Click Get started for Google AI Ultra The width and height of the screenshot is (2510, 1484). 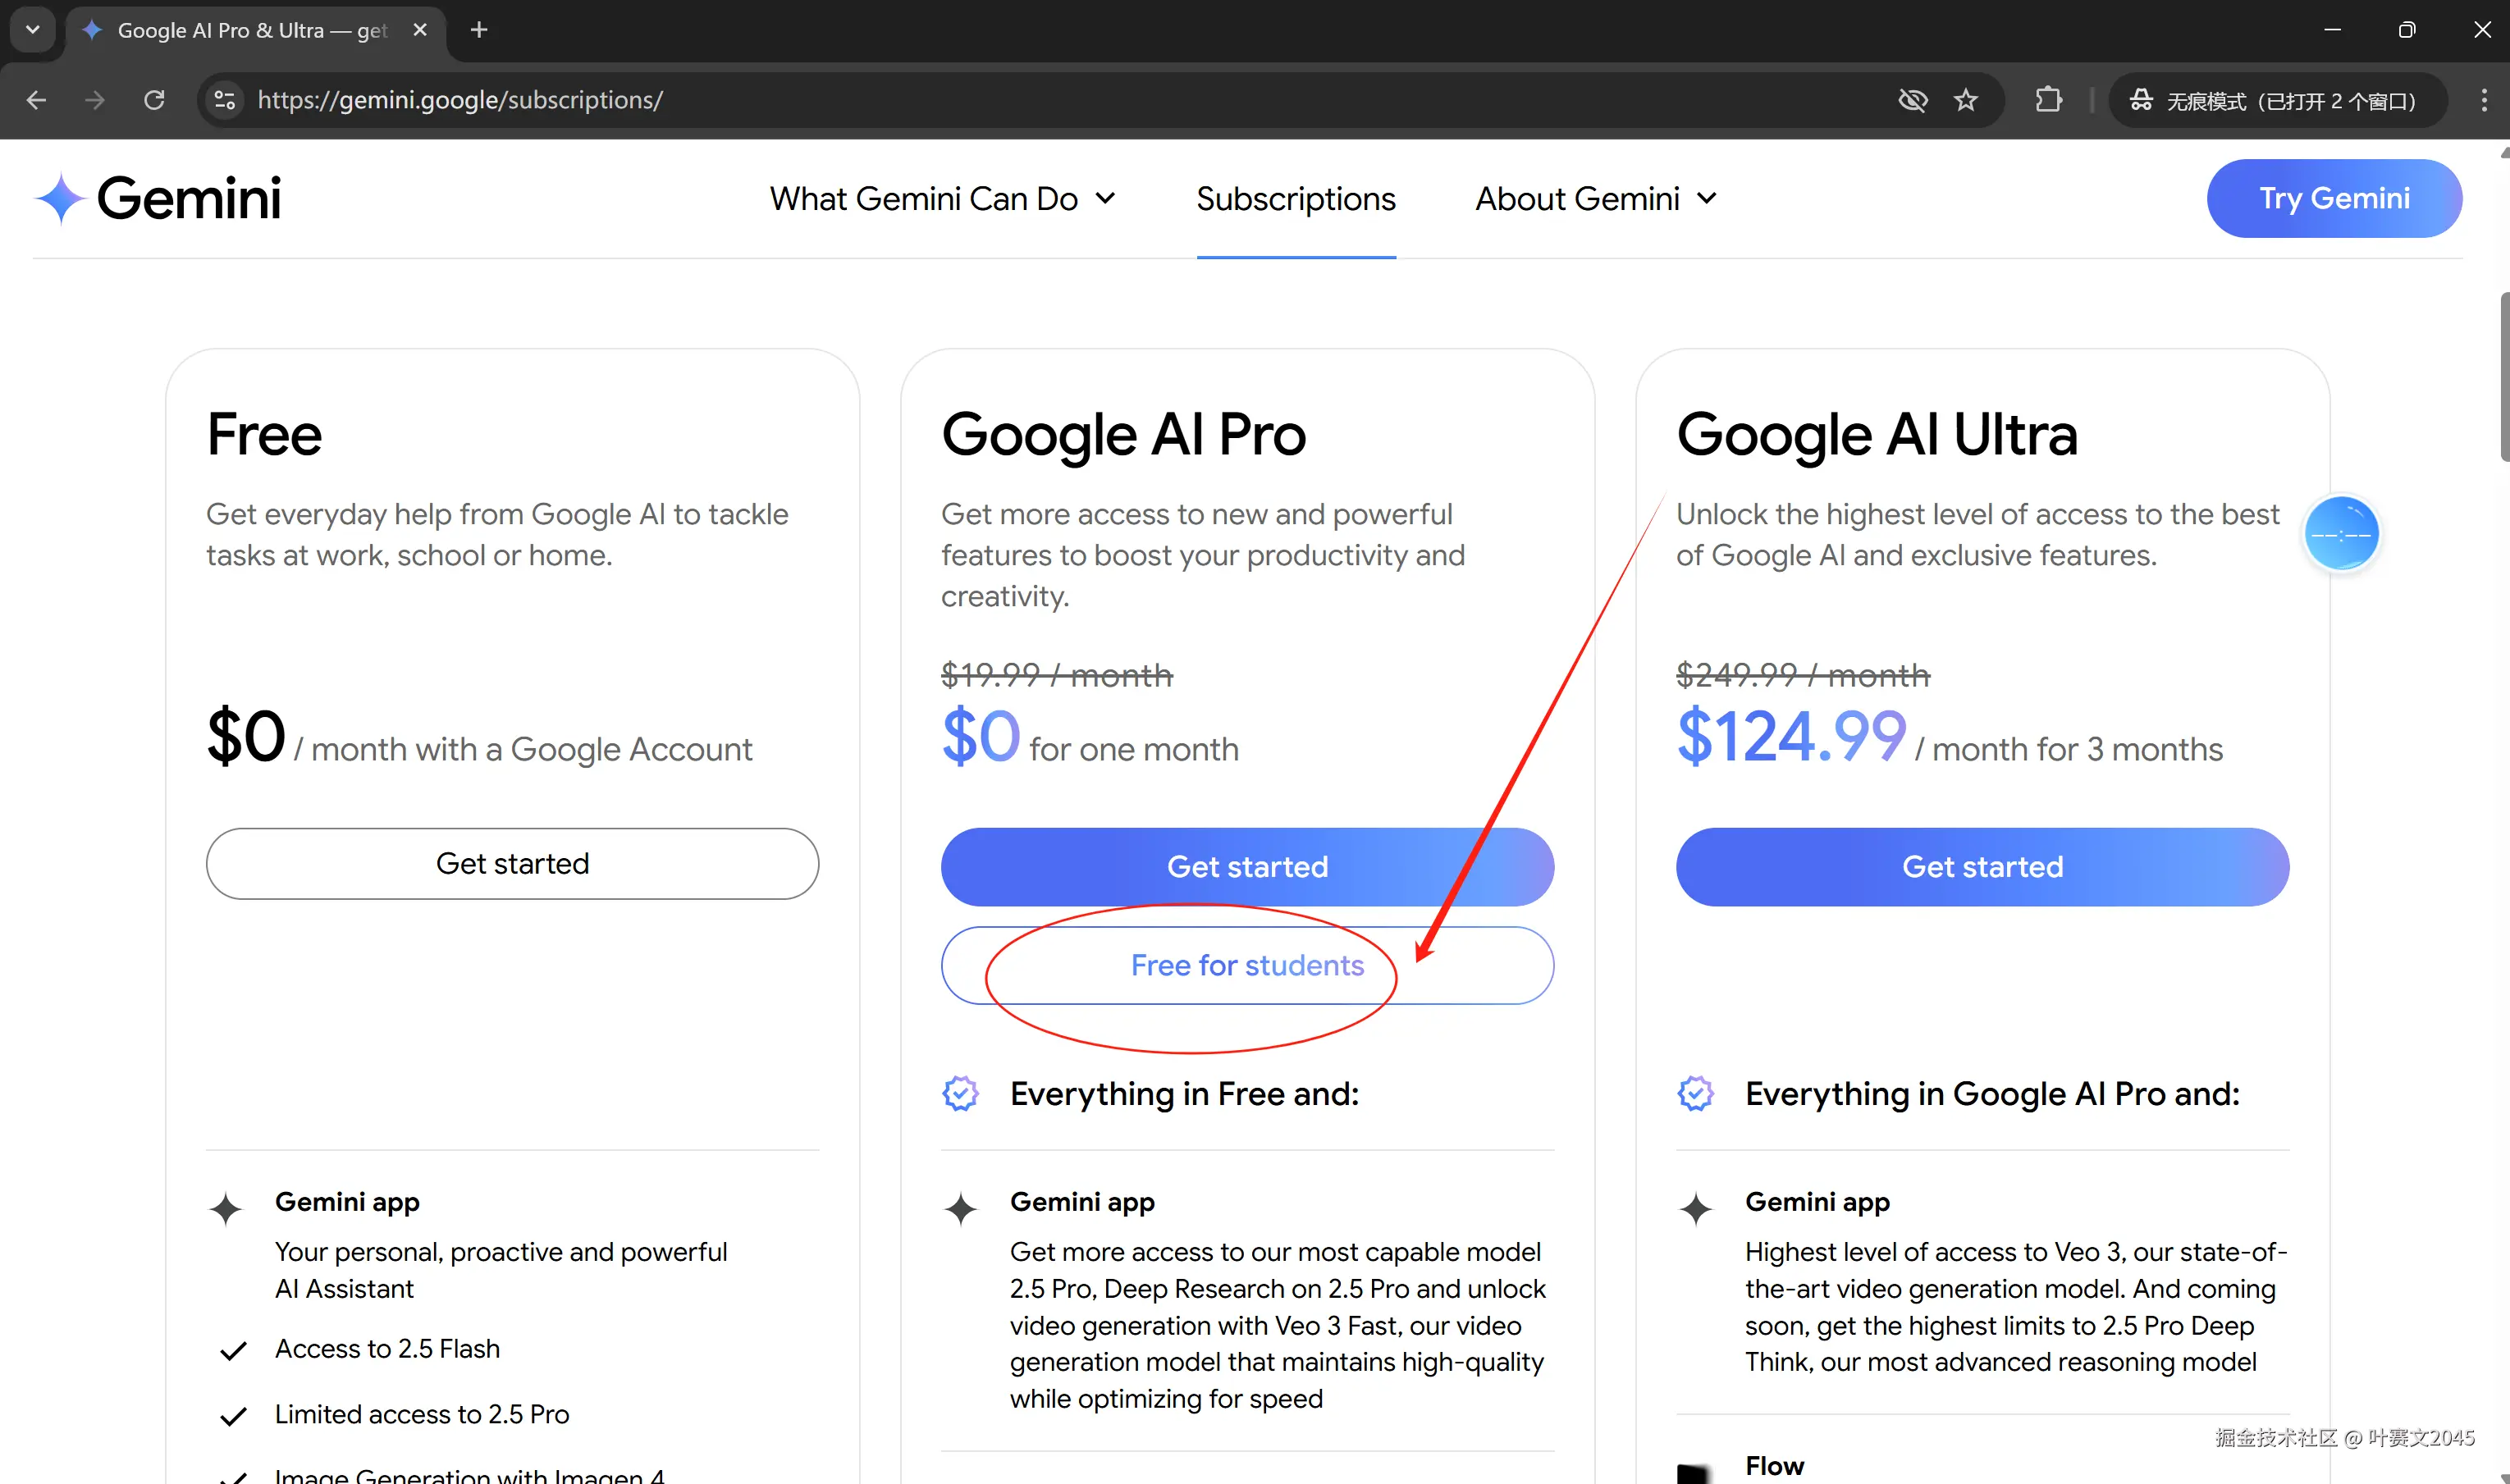[x=1982, y=866]
